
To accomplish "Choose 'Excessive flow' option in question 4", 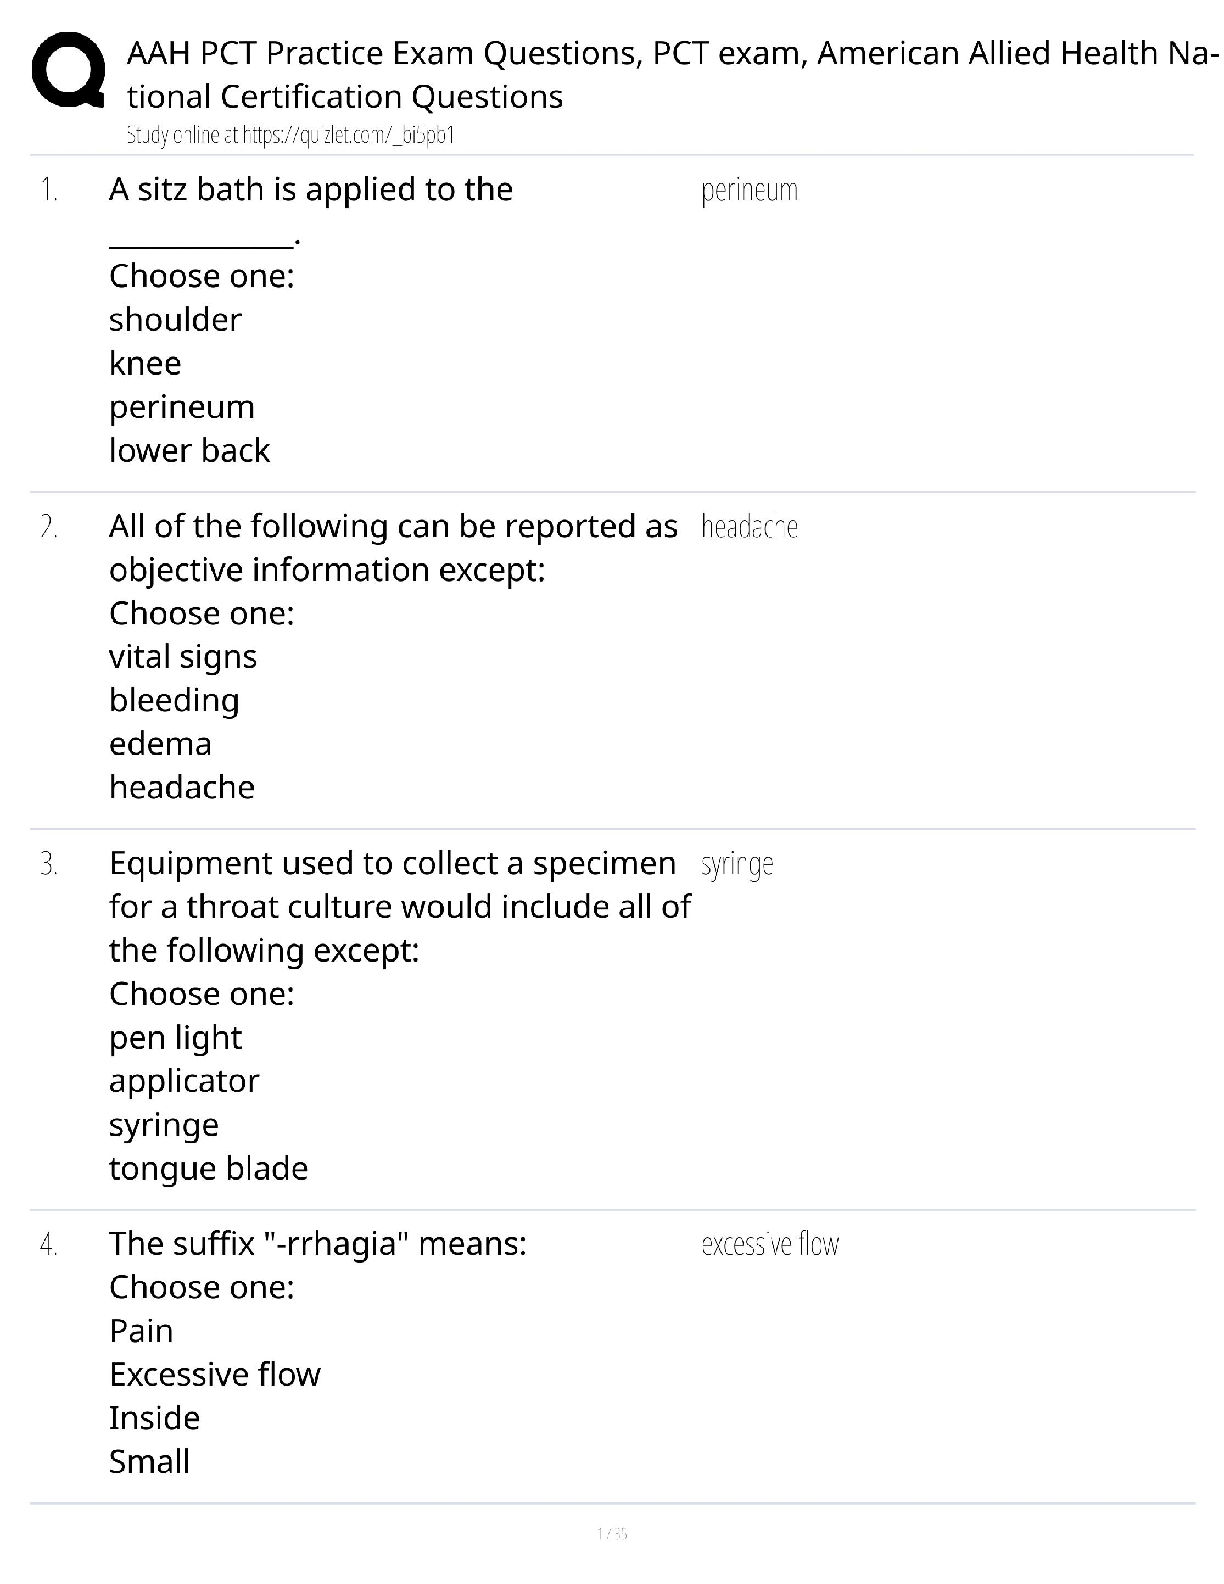I will 215,1375.
